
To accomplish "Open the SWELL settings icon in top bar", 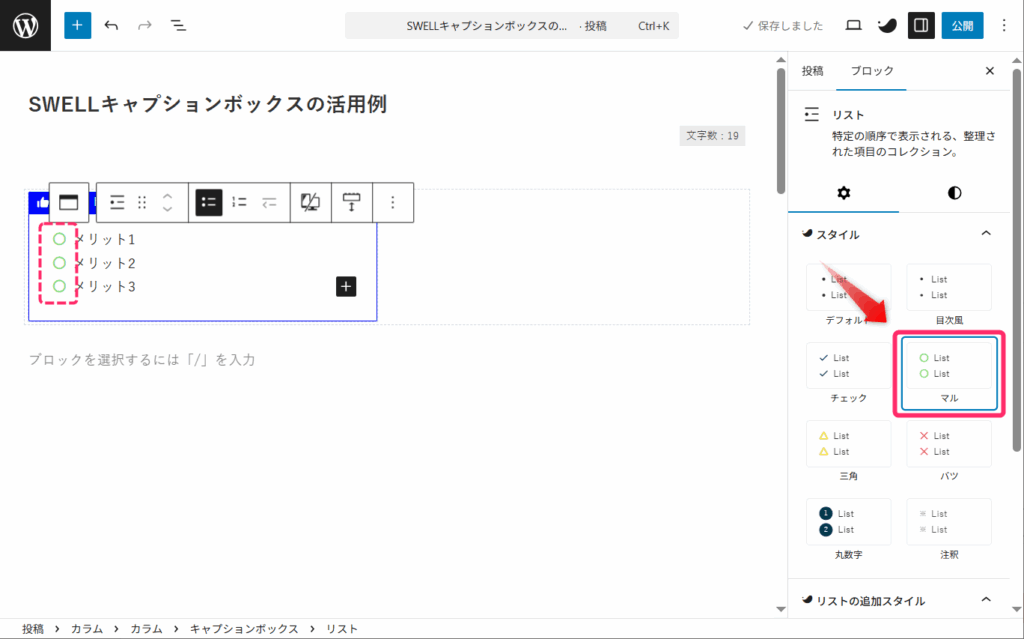I will click(x=887, y=25).
